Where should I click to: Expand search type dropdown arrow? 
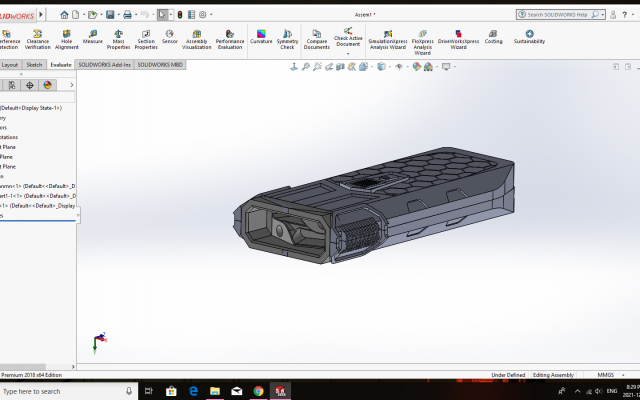(x=602, y=15)
